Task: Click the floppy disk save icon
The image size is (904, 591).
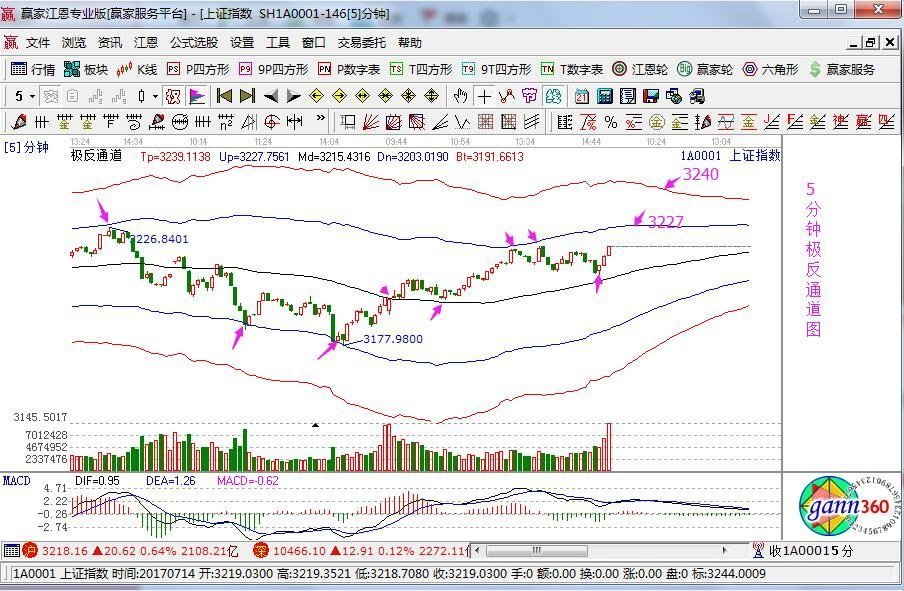Action: click(651, 96)
